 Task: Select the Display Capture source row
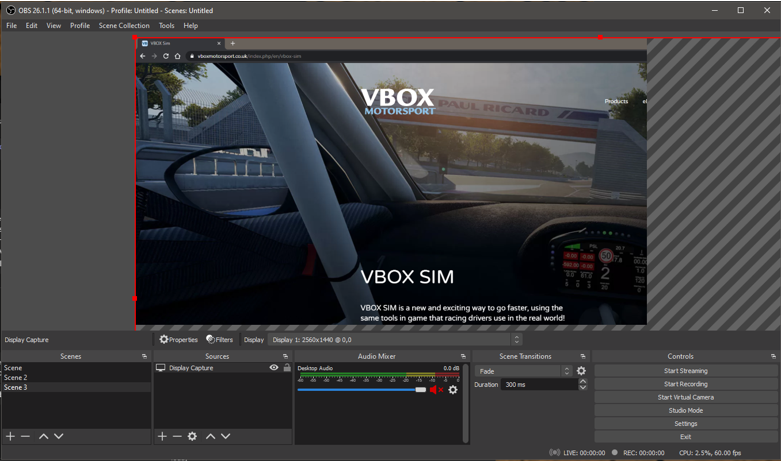[x=223, y=368]
